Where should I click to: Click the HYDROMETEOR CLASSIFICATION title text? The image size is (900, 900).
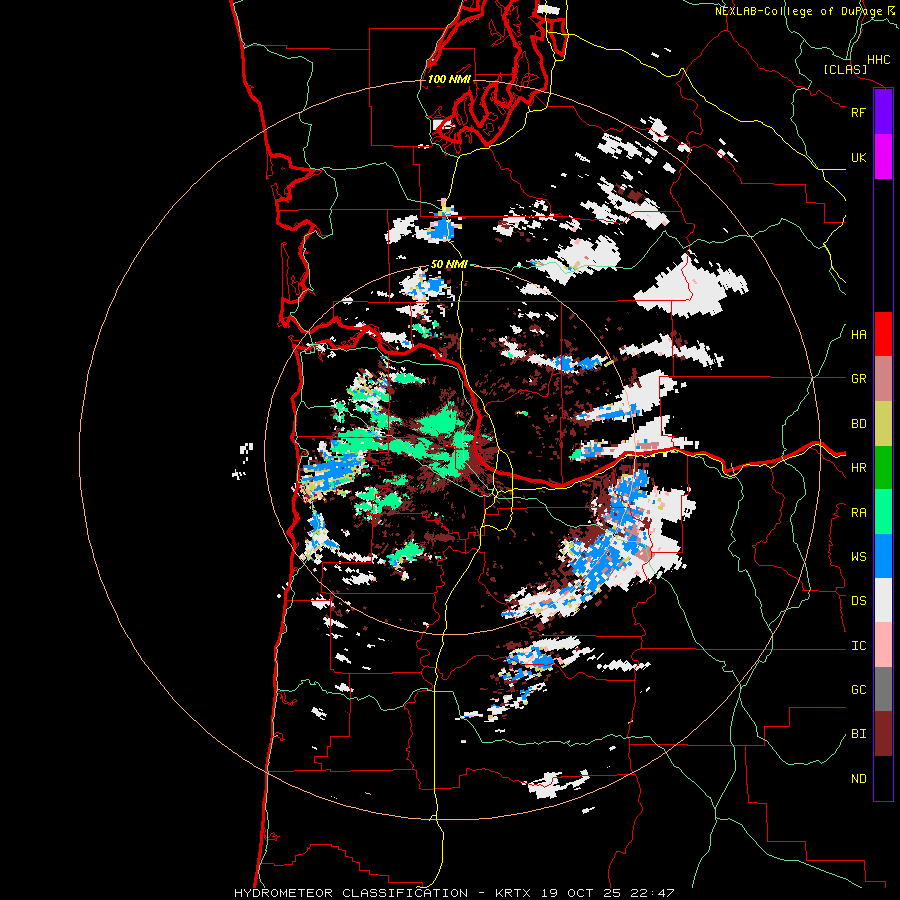[351, 893]
